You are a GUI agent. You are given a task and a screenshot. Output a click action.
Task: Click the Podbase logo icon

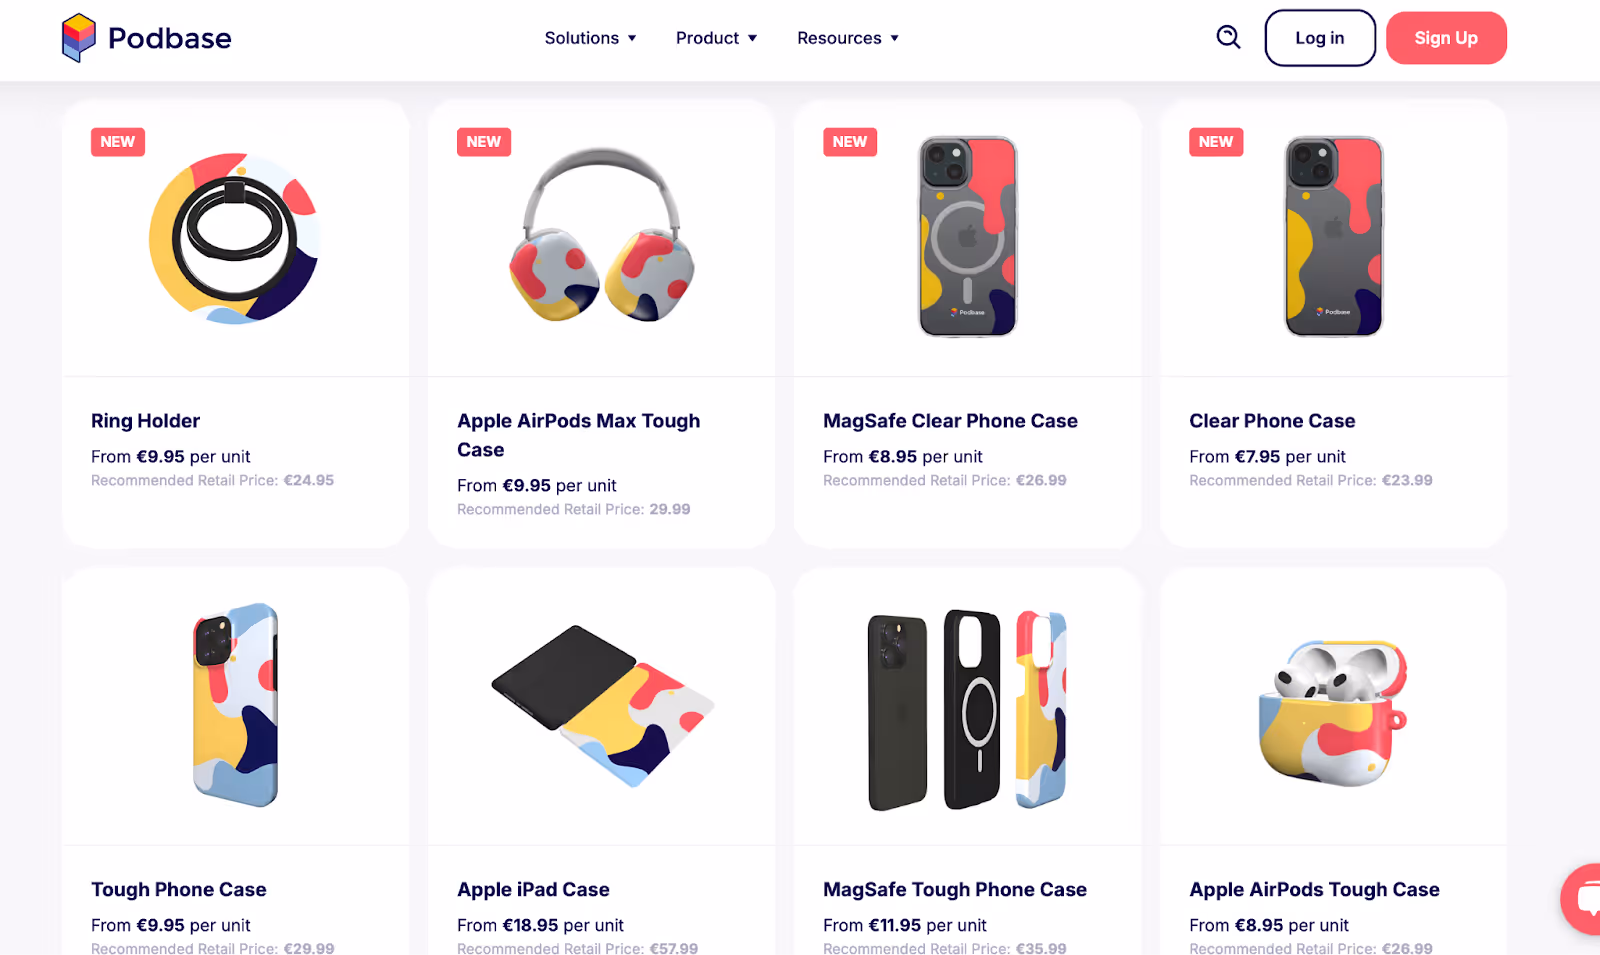point(78,38)
